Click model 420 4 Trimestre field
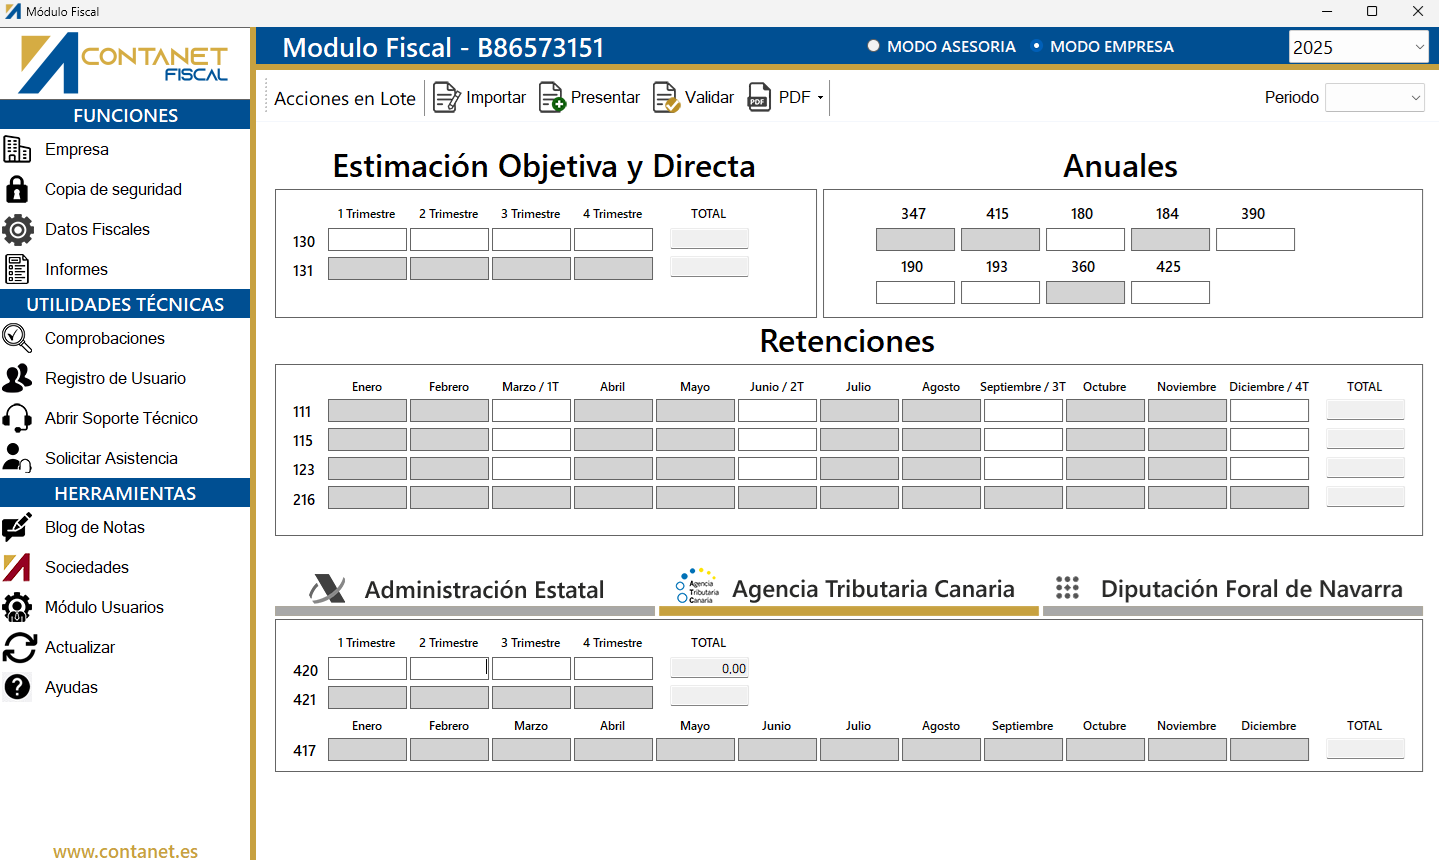The height and width of the screenshot is (860, 1439). click(x=613, y=669)
